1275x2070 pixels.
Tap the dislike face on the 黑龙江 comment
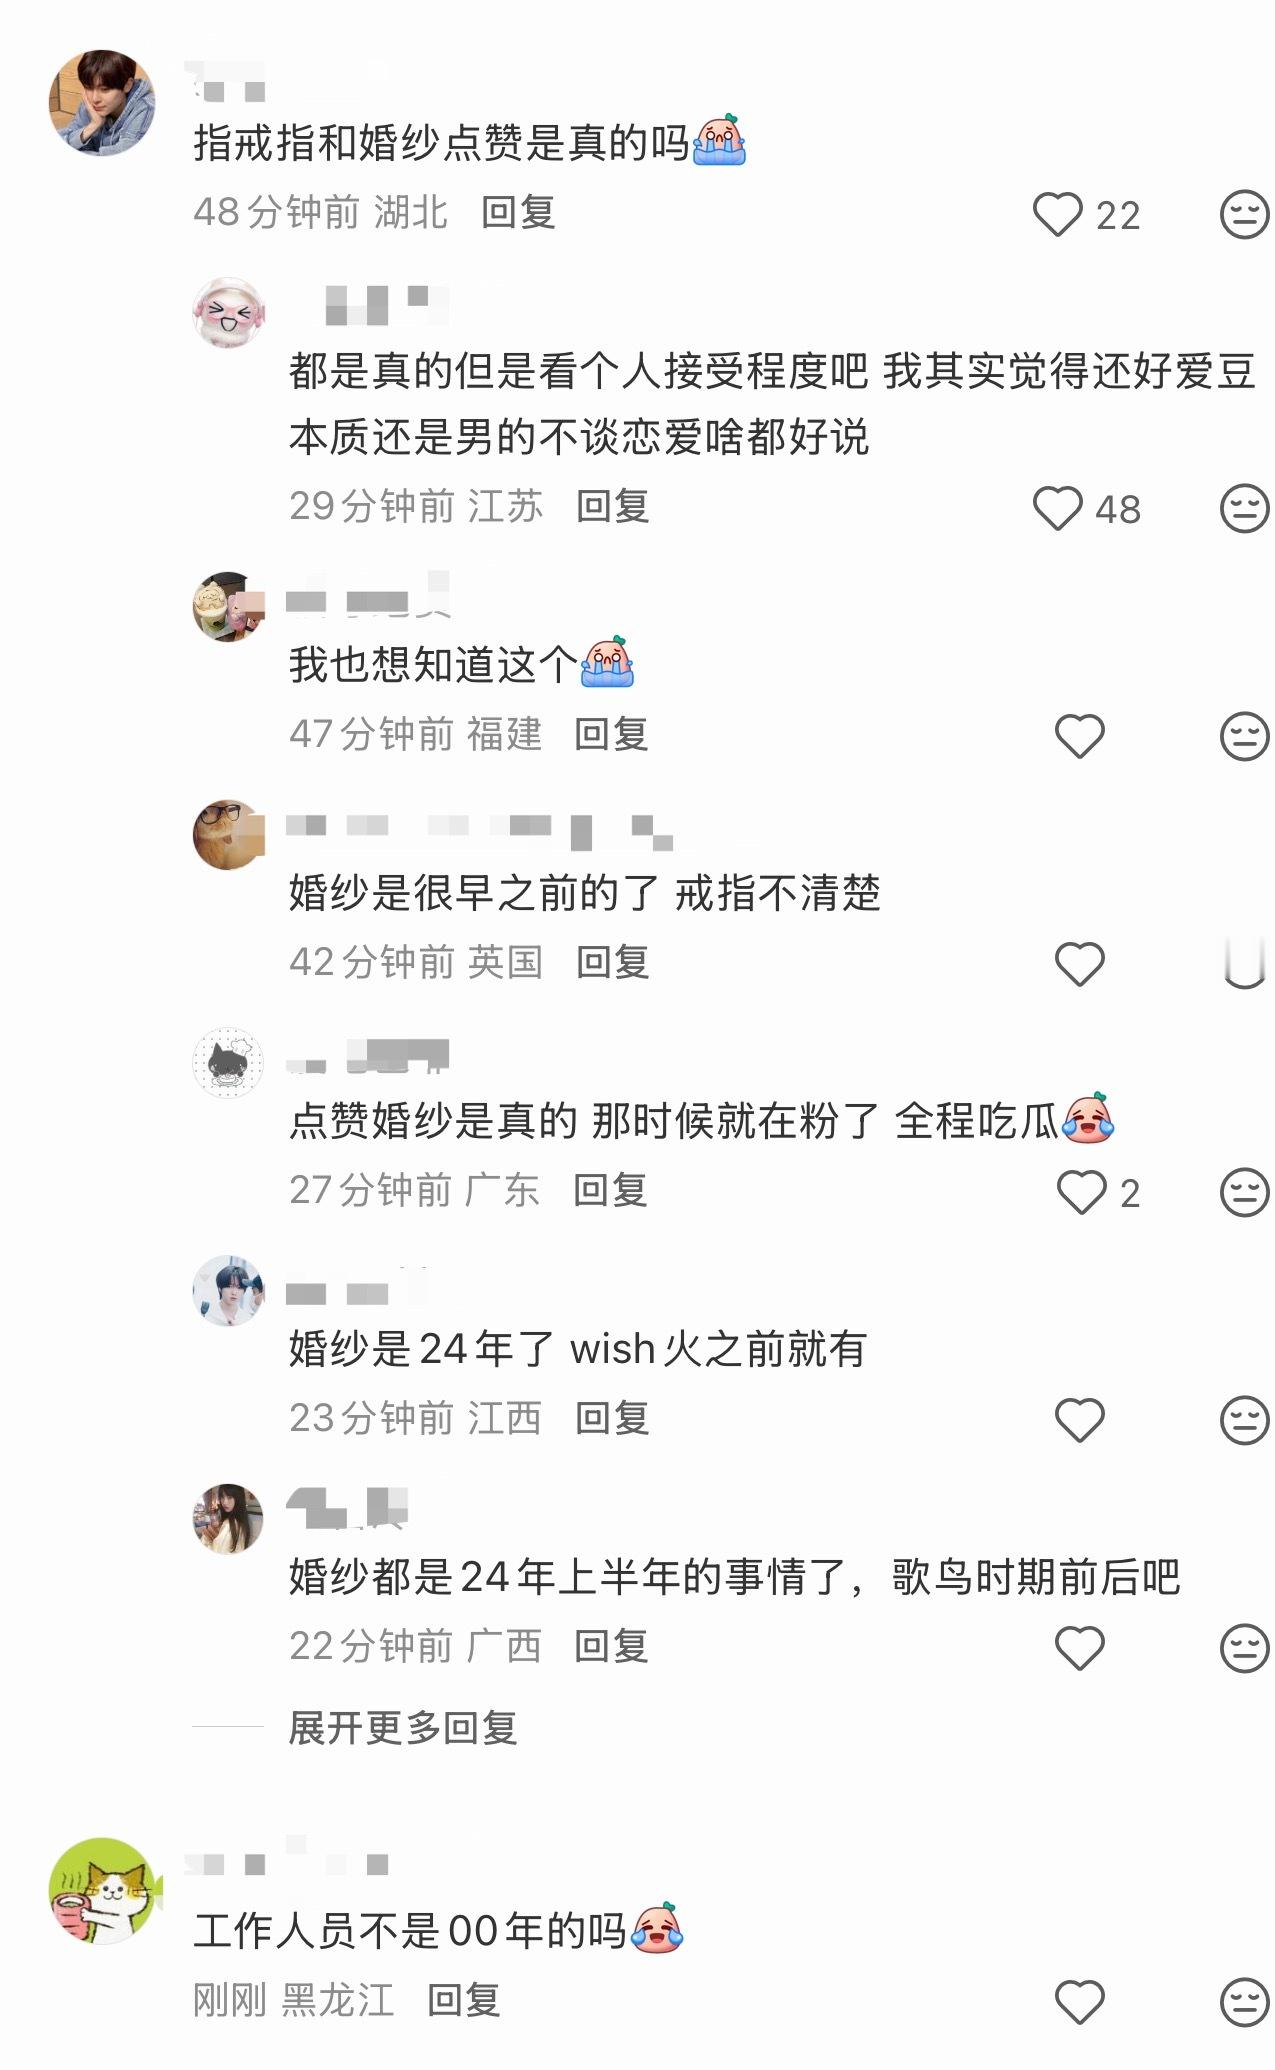[x=1244, y=2002]
